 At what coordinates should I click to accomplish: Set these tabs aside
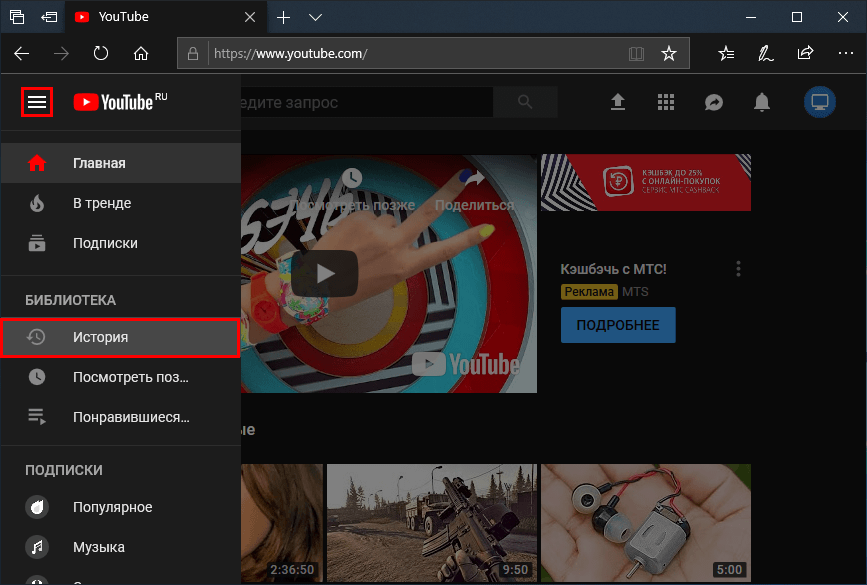tap(49, 17)
